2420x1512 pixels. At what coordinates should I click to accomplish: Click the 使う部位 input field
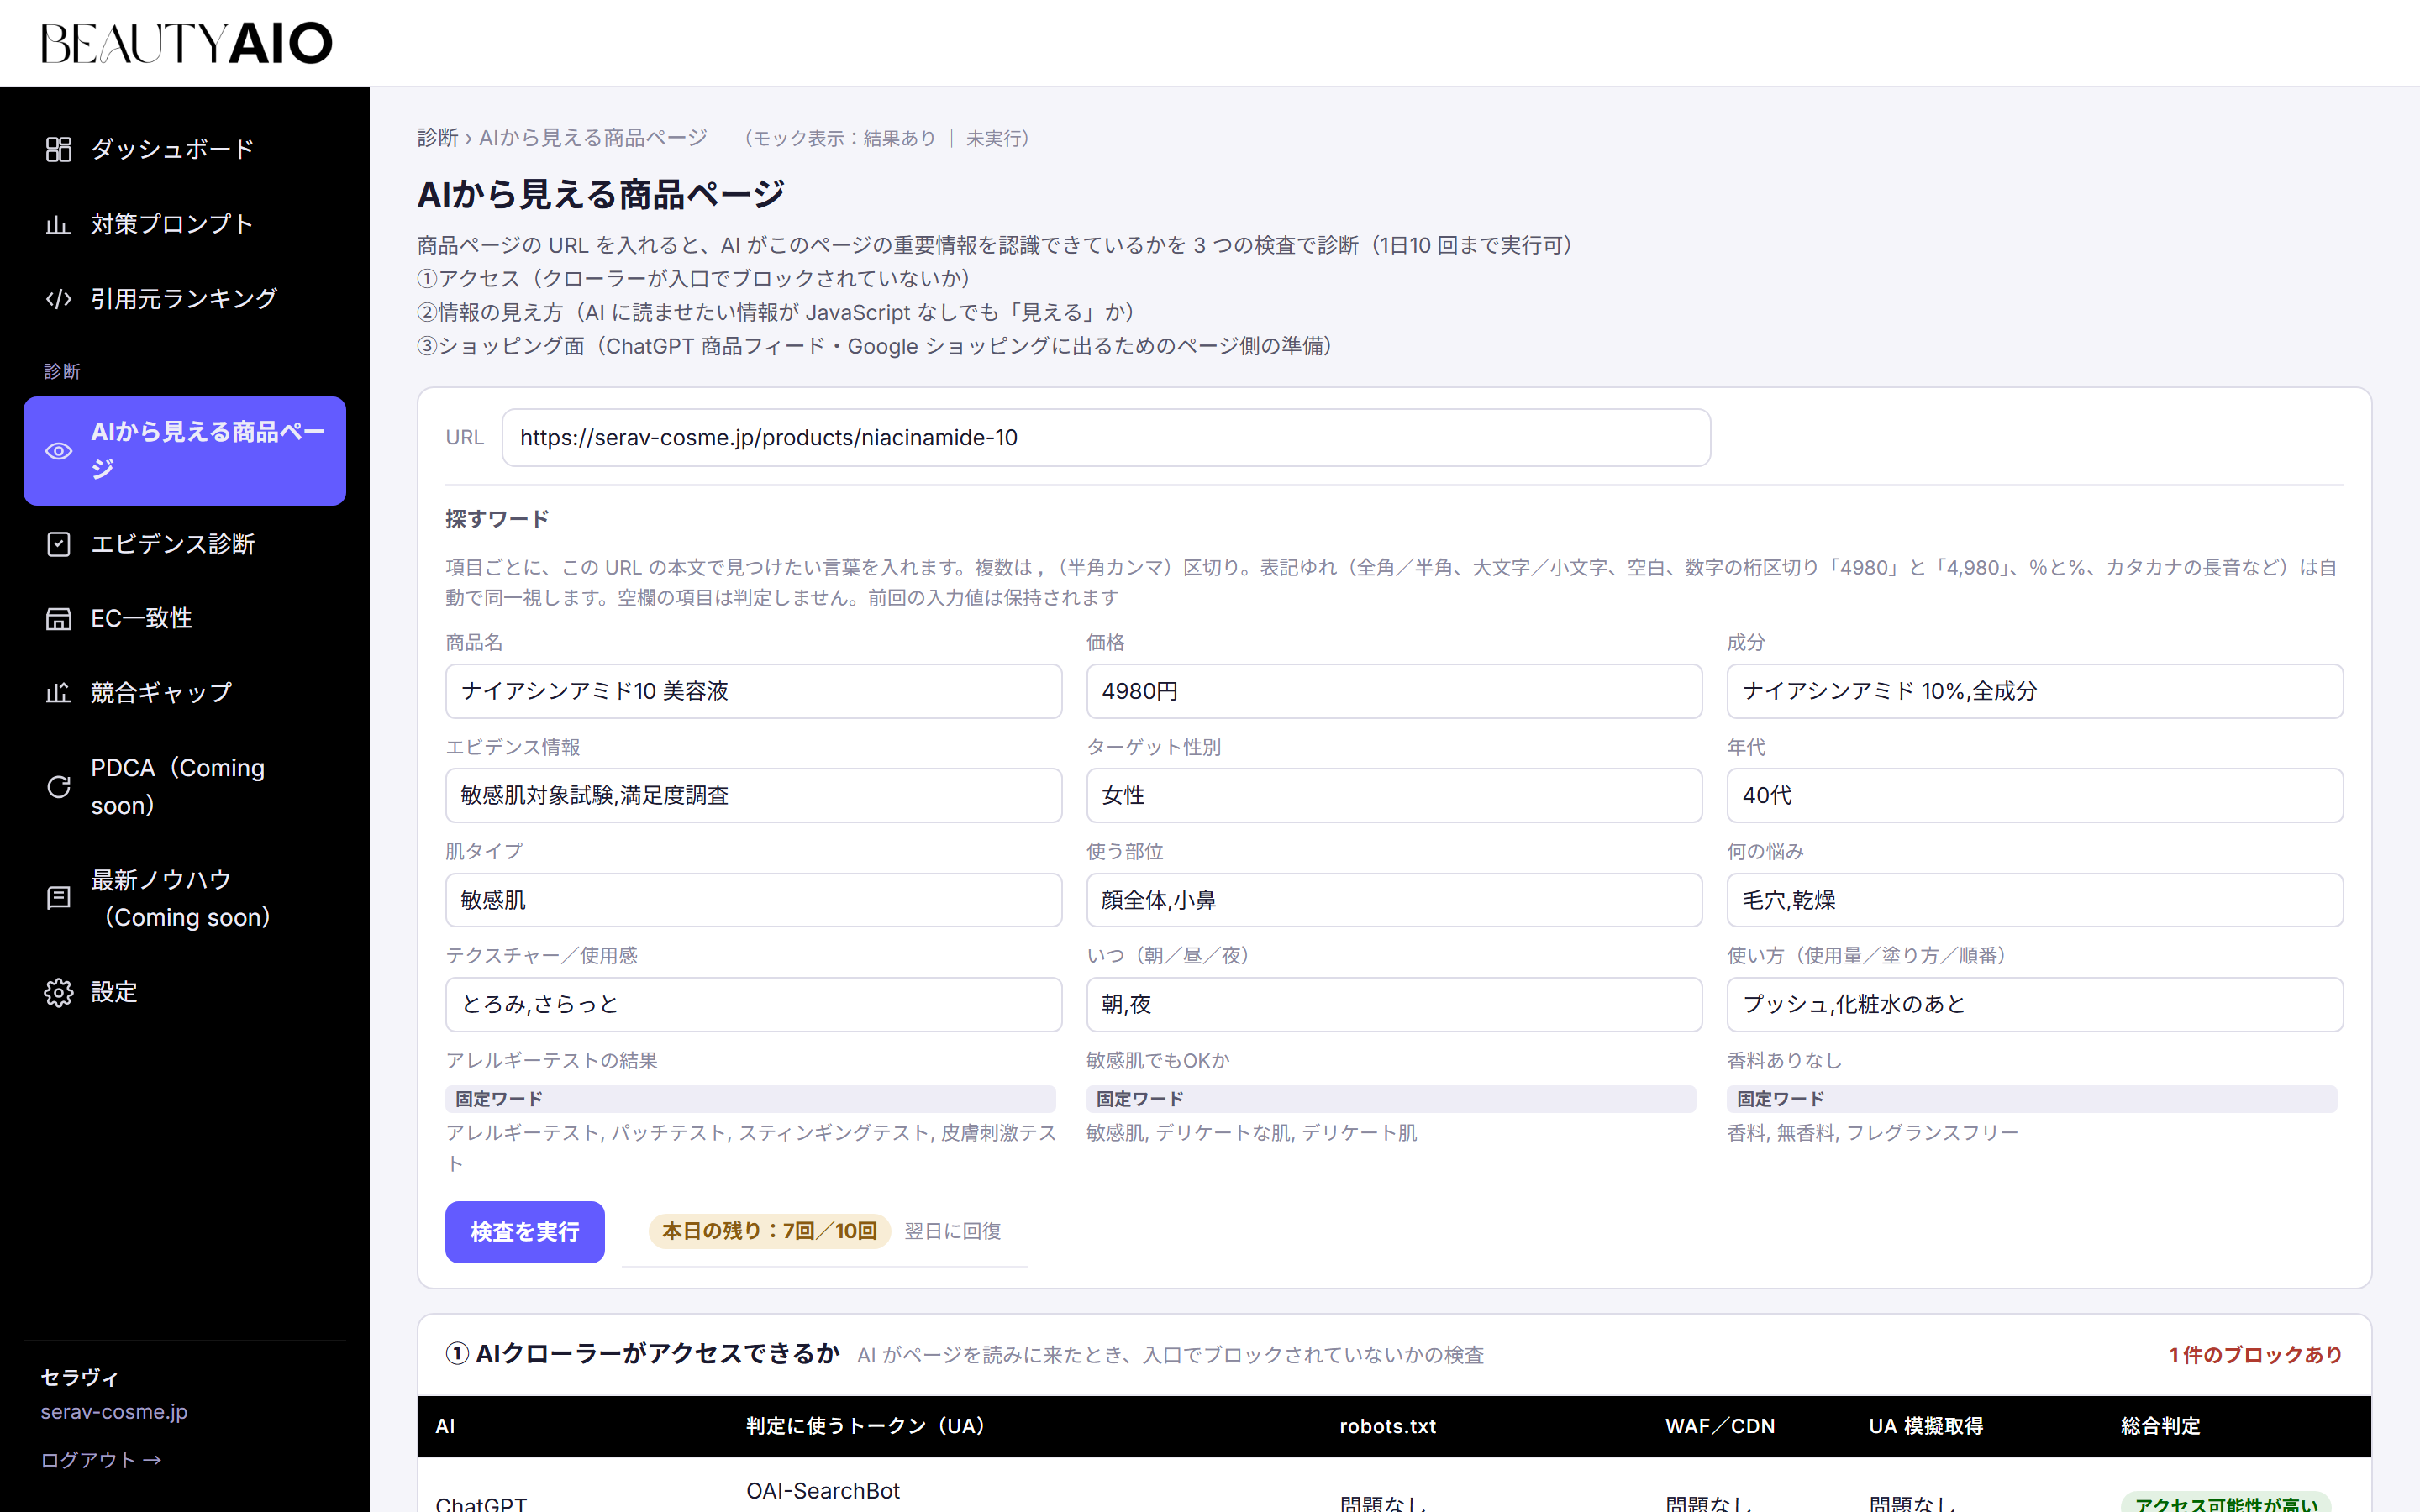tap(1394, 900)
